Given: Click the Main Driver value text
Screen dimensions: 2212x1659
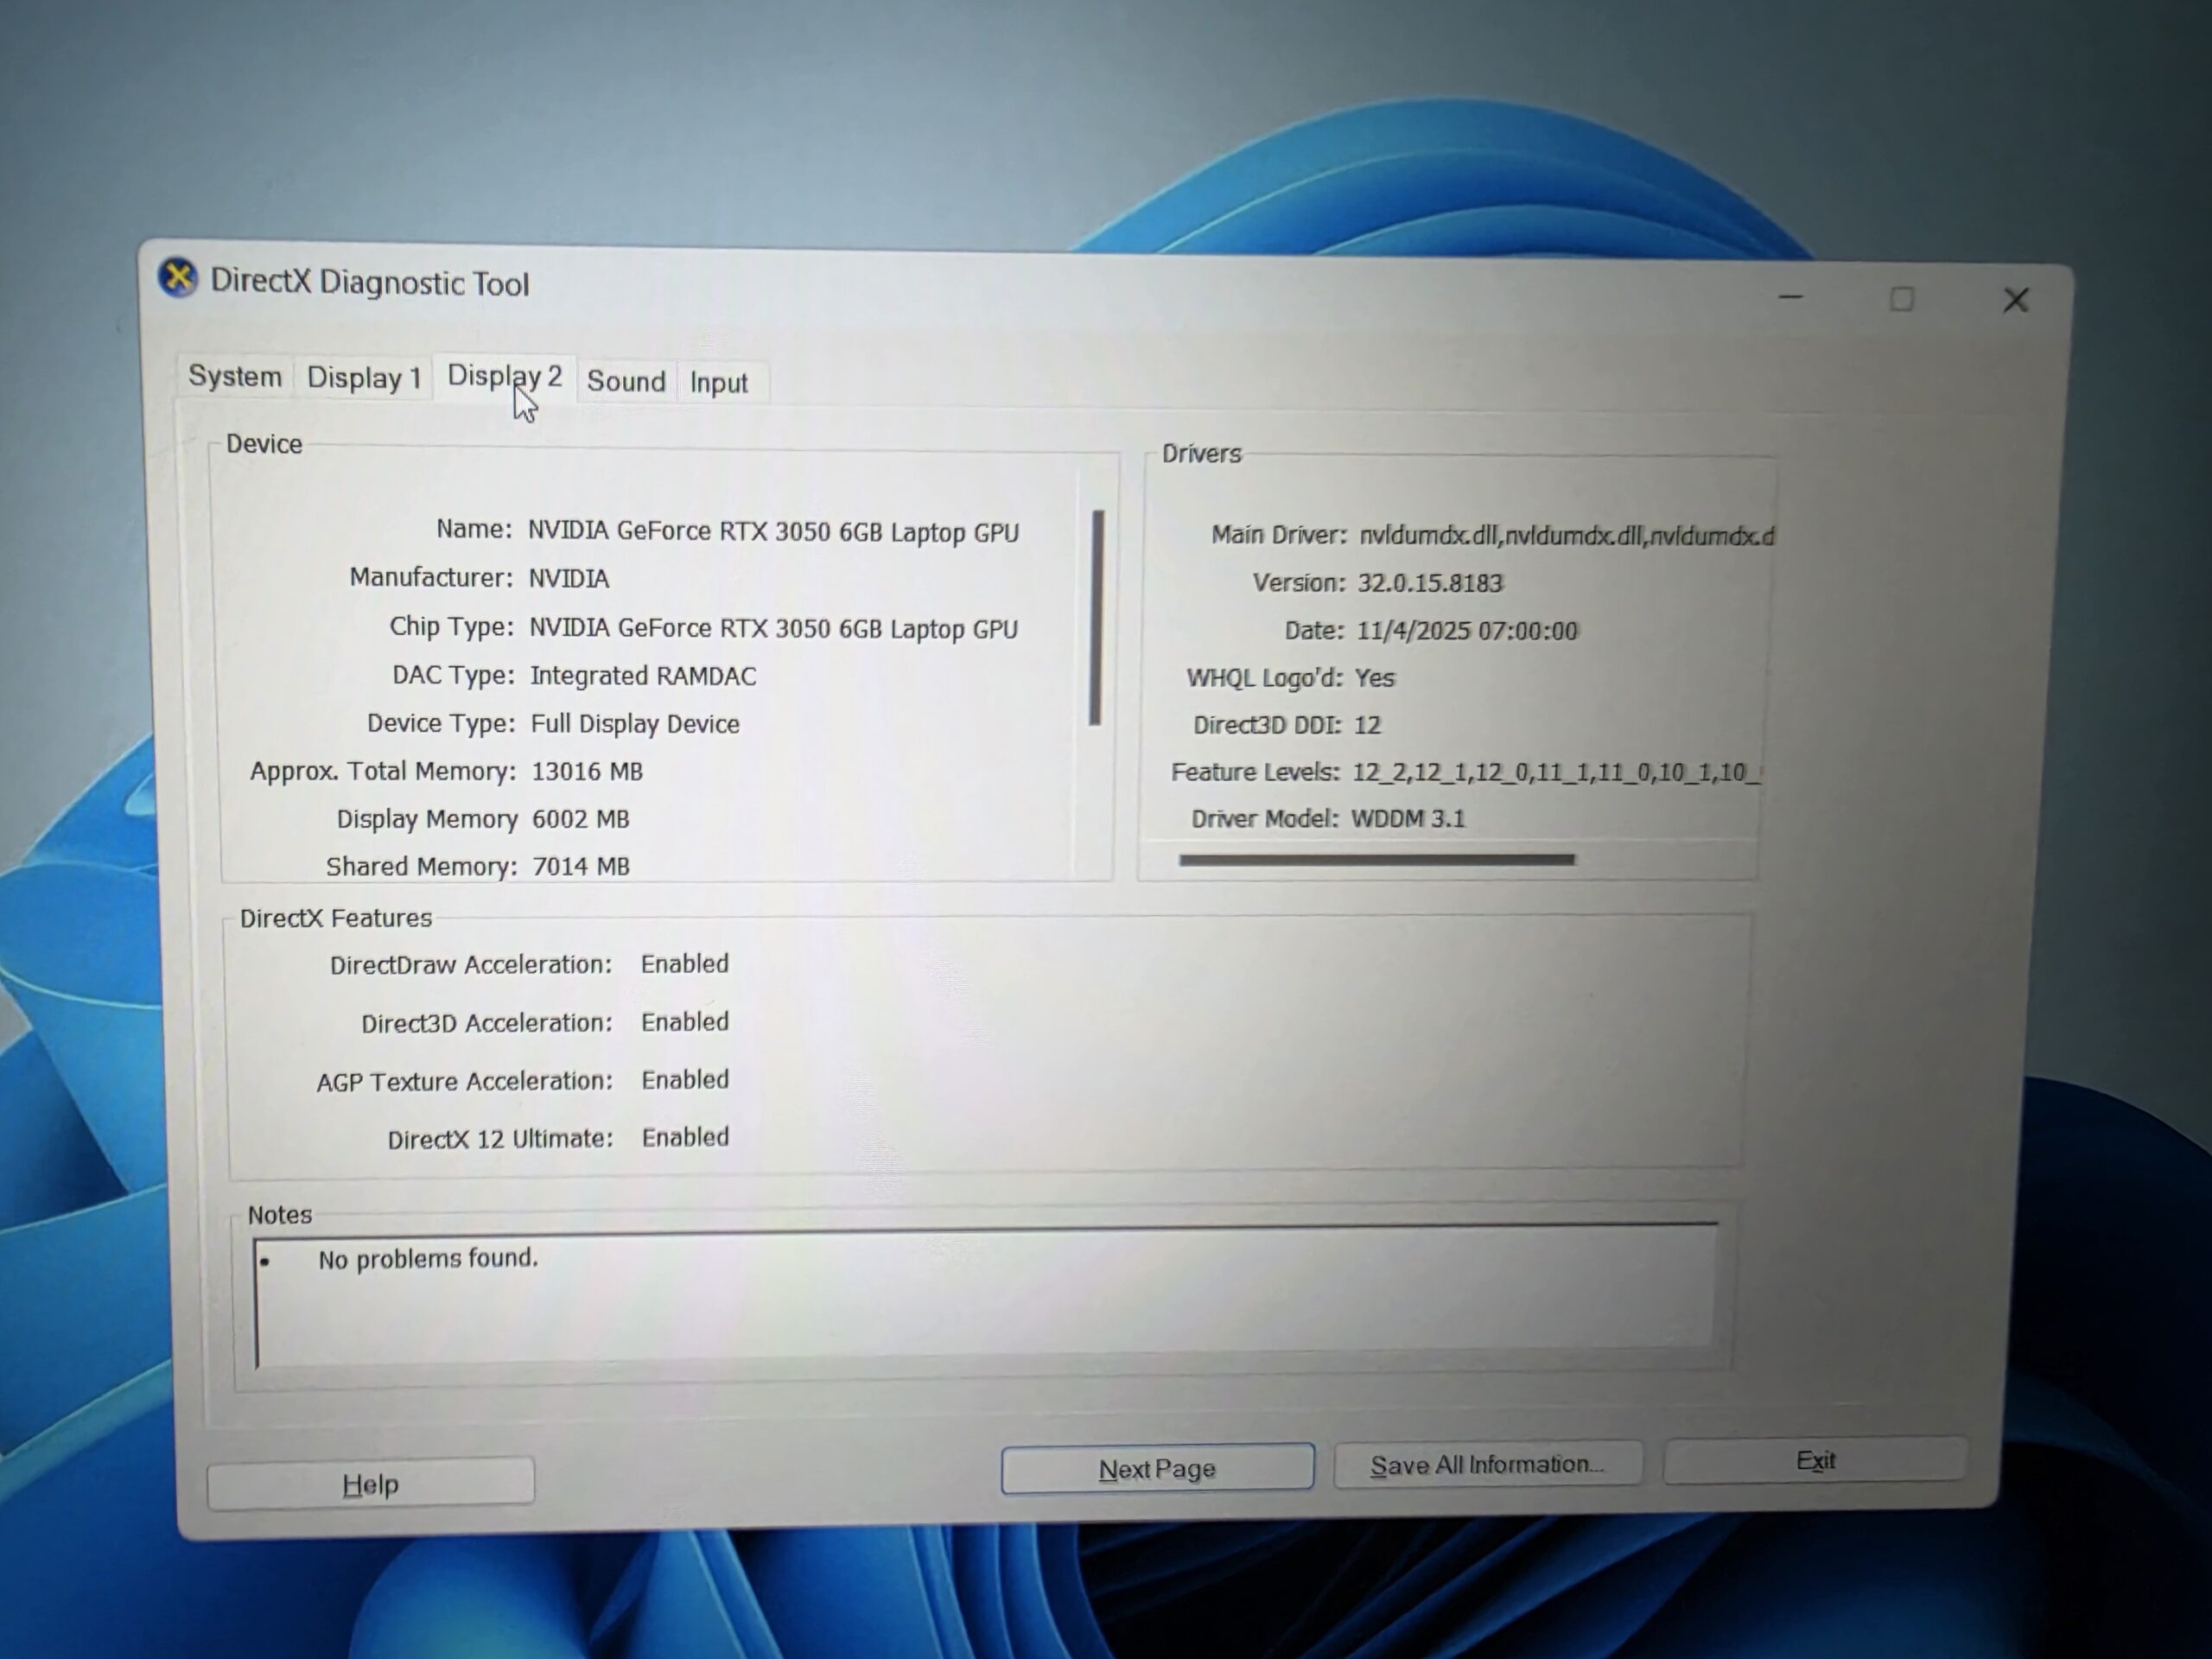Looking at the screenshot, I should [x=1565, y=536].
